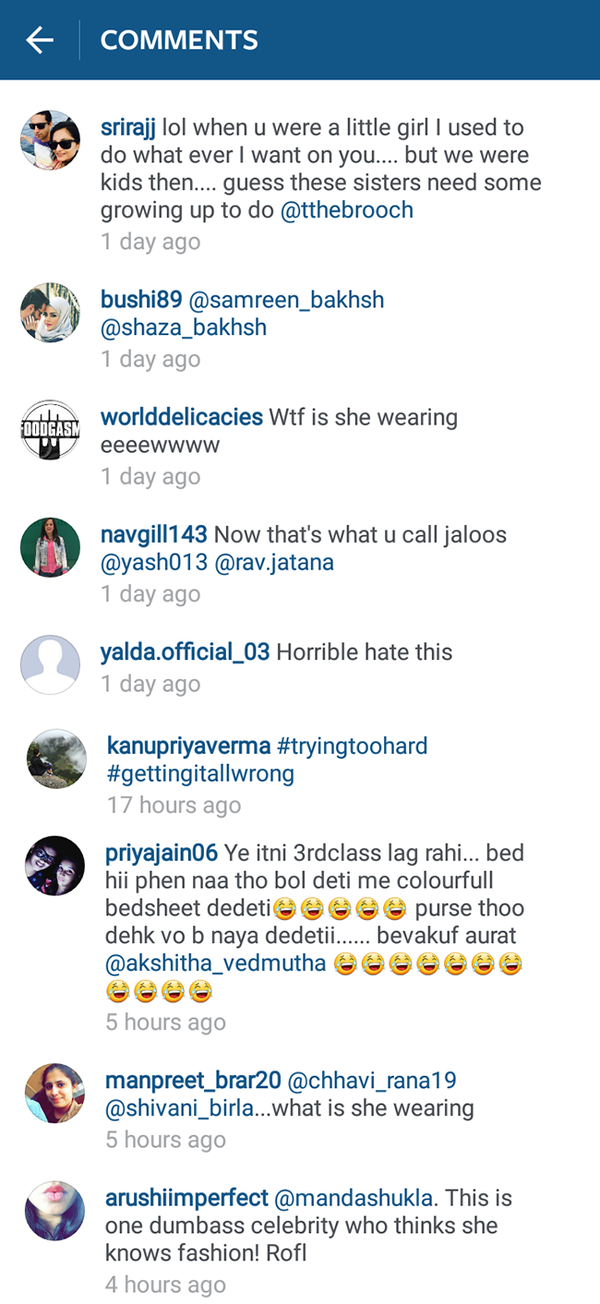600x1304 pixels.
Task: Open manpreet_brar20's avatar
Action: coord(56,1093)
